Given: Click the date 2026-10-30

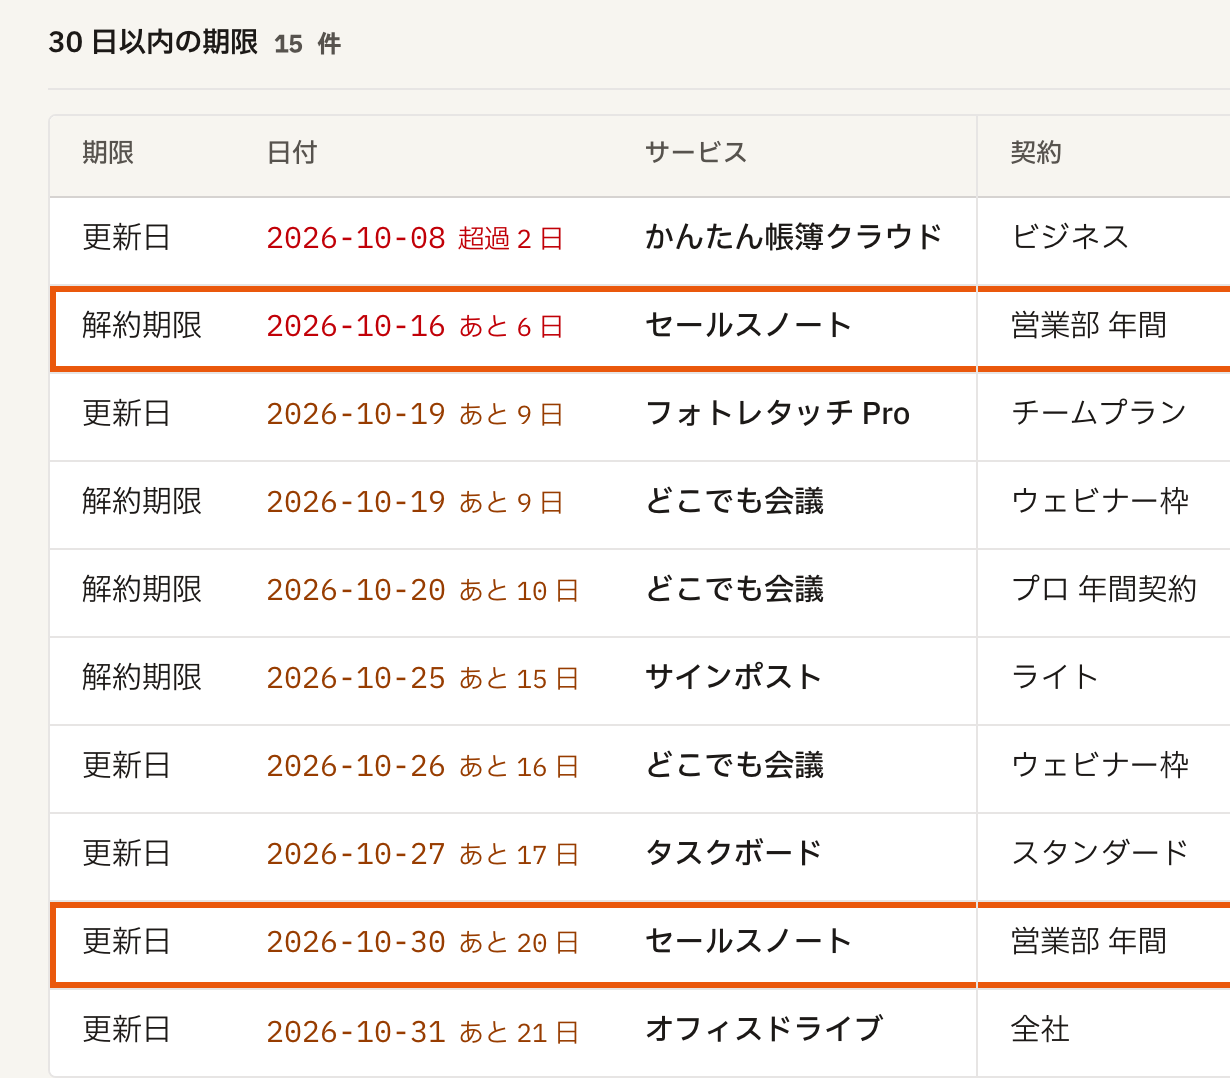Looking at the screenshot, I should click(x=356, y=942).
